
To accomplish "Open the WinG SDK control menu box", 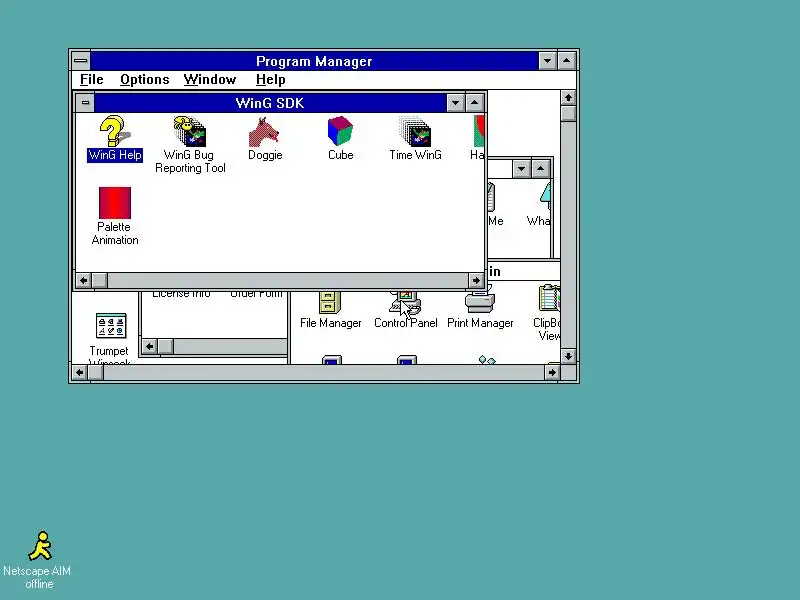I will pos(85,103).
